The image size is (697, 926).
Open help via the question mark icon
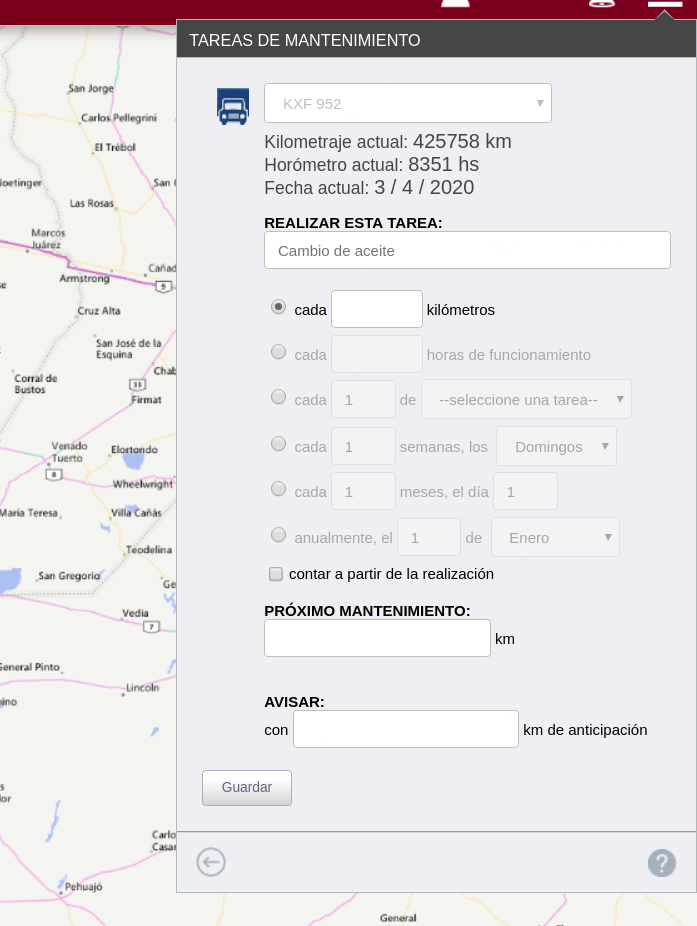click(661, 862)
